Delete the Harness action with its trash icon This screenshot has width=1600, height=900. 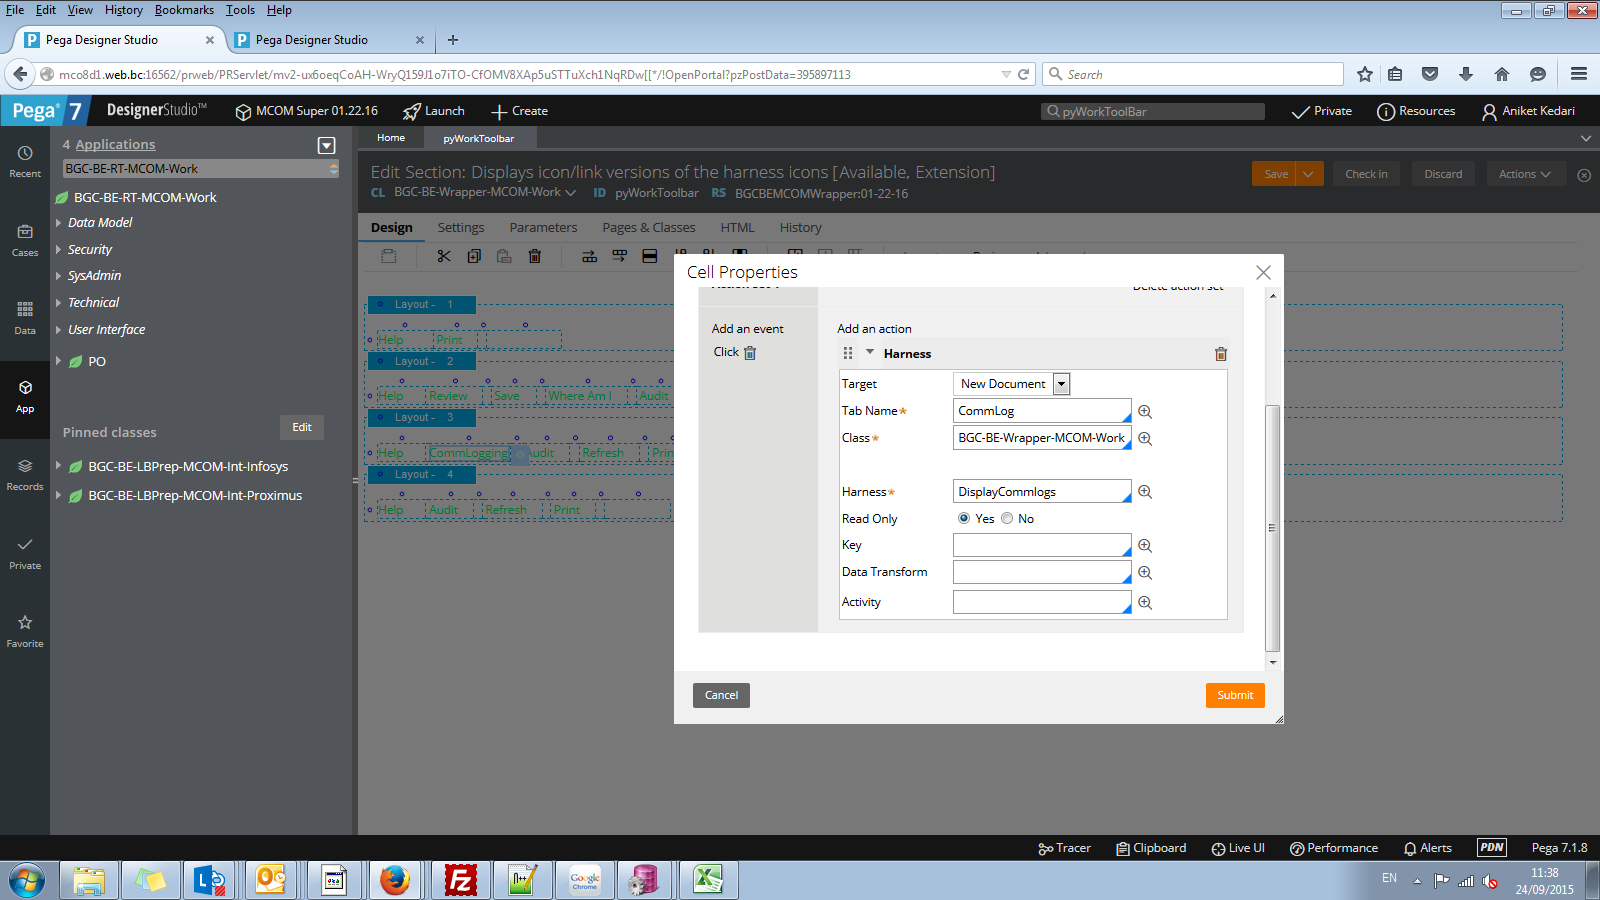point(1220,354)
